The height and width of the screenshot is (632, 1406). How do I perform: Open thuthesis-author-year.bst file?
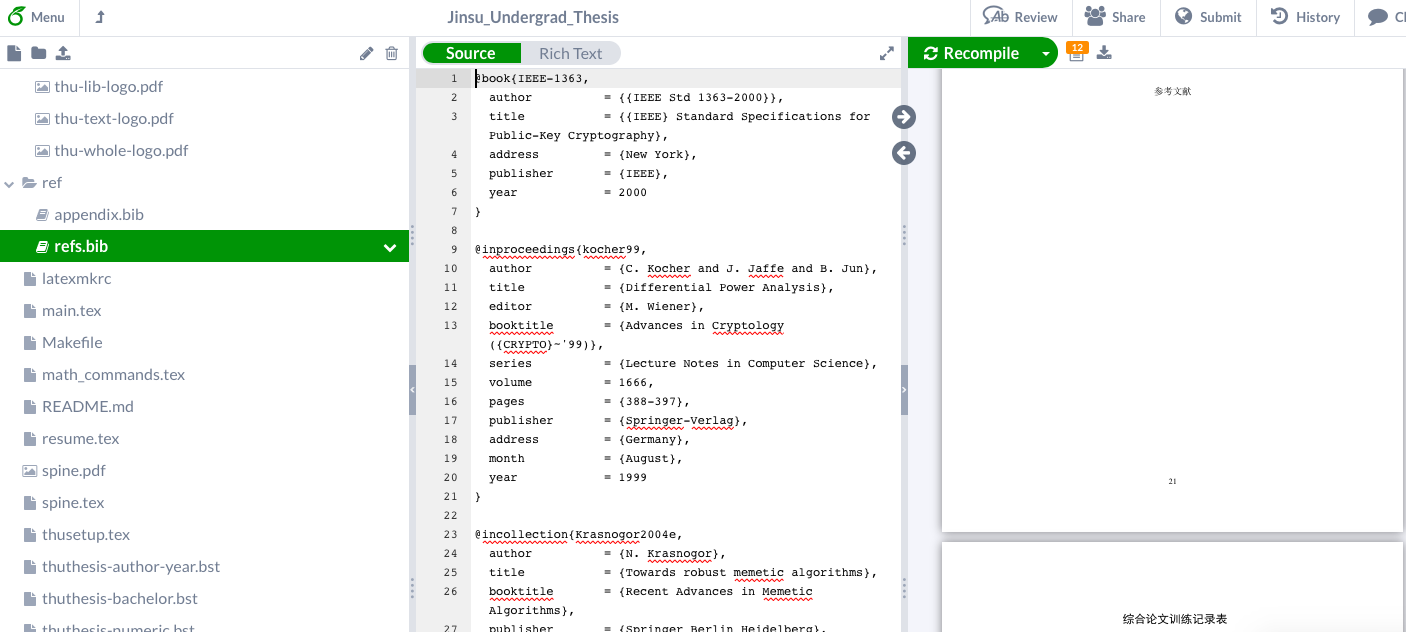[x=131, y=567]
